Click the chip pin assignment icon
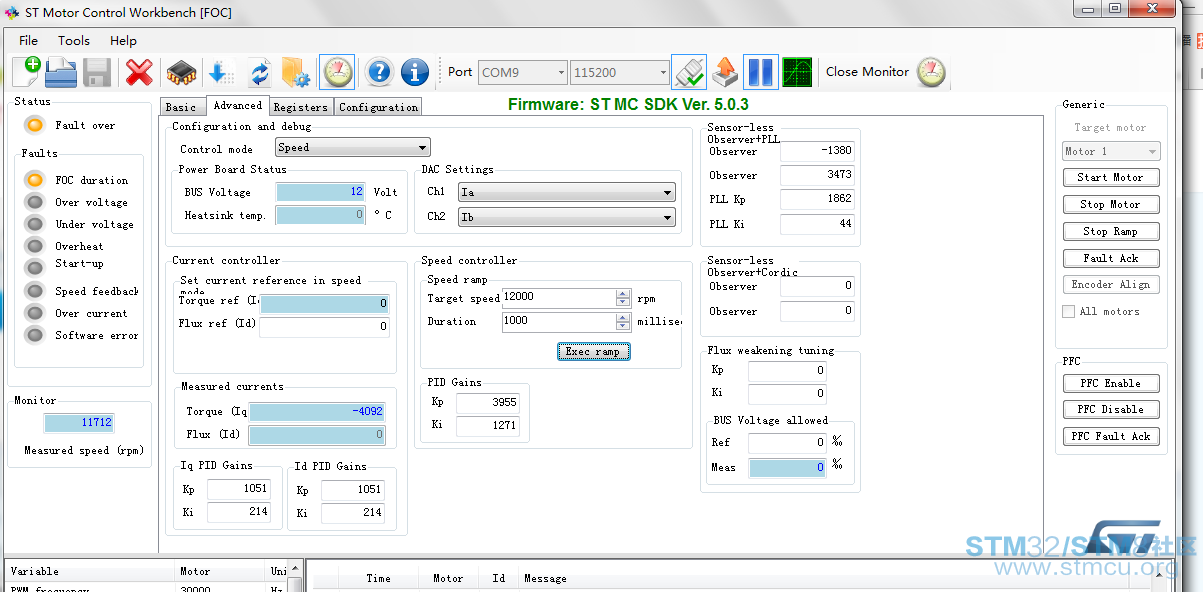1203x592 pixels. [180, 72]
